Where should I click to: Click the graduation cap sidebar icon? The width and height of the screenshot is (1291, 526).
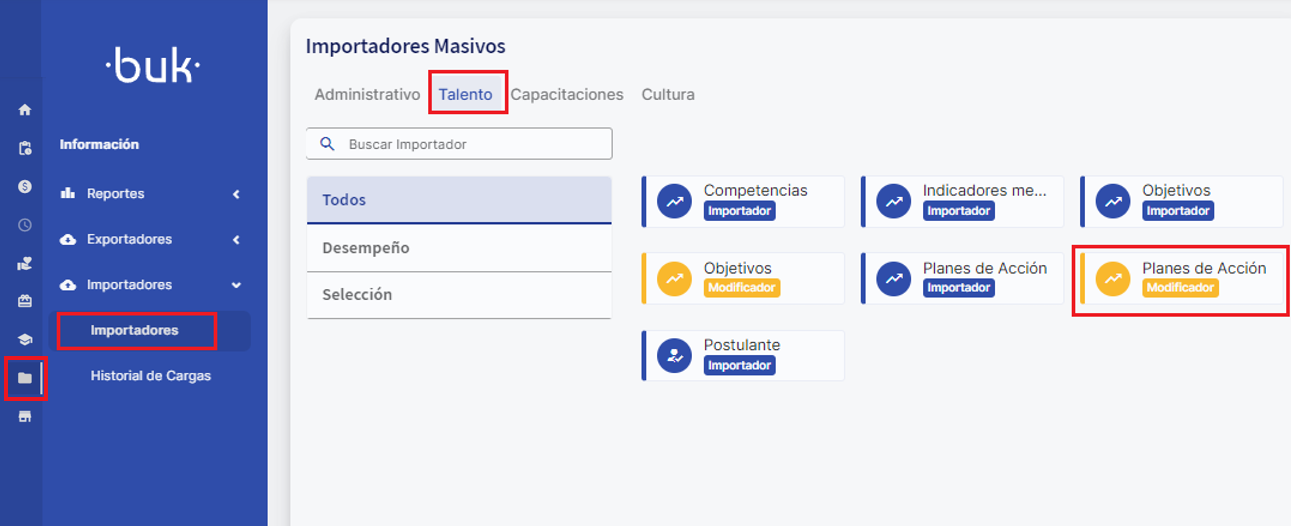tap(25, 340)
